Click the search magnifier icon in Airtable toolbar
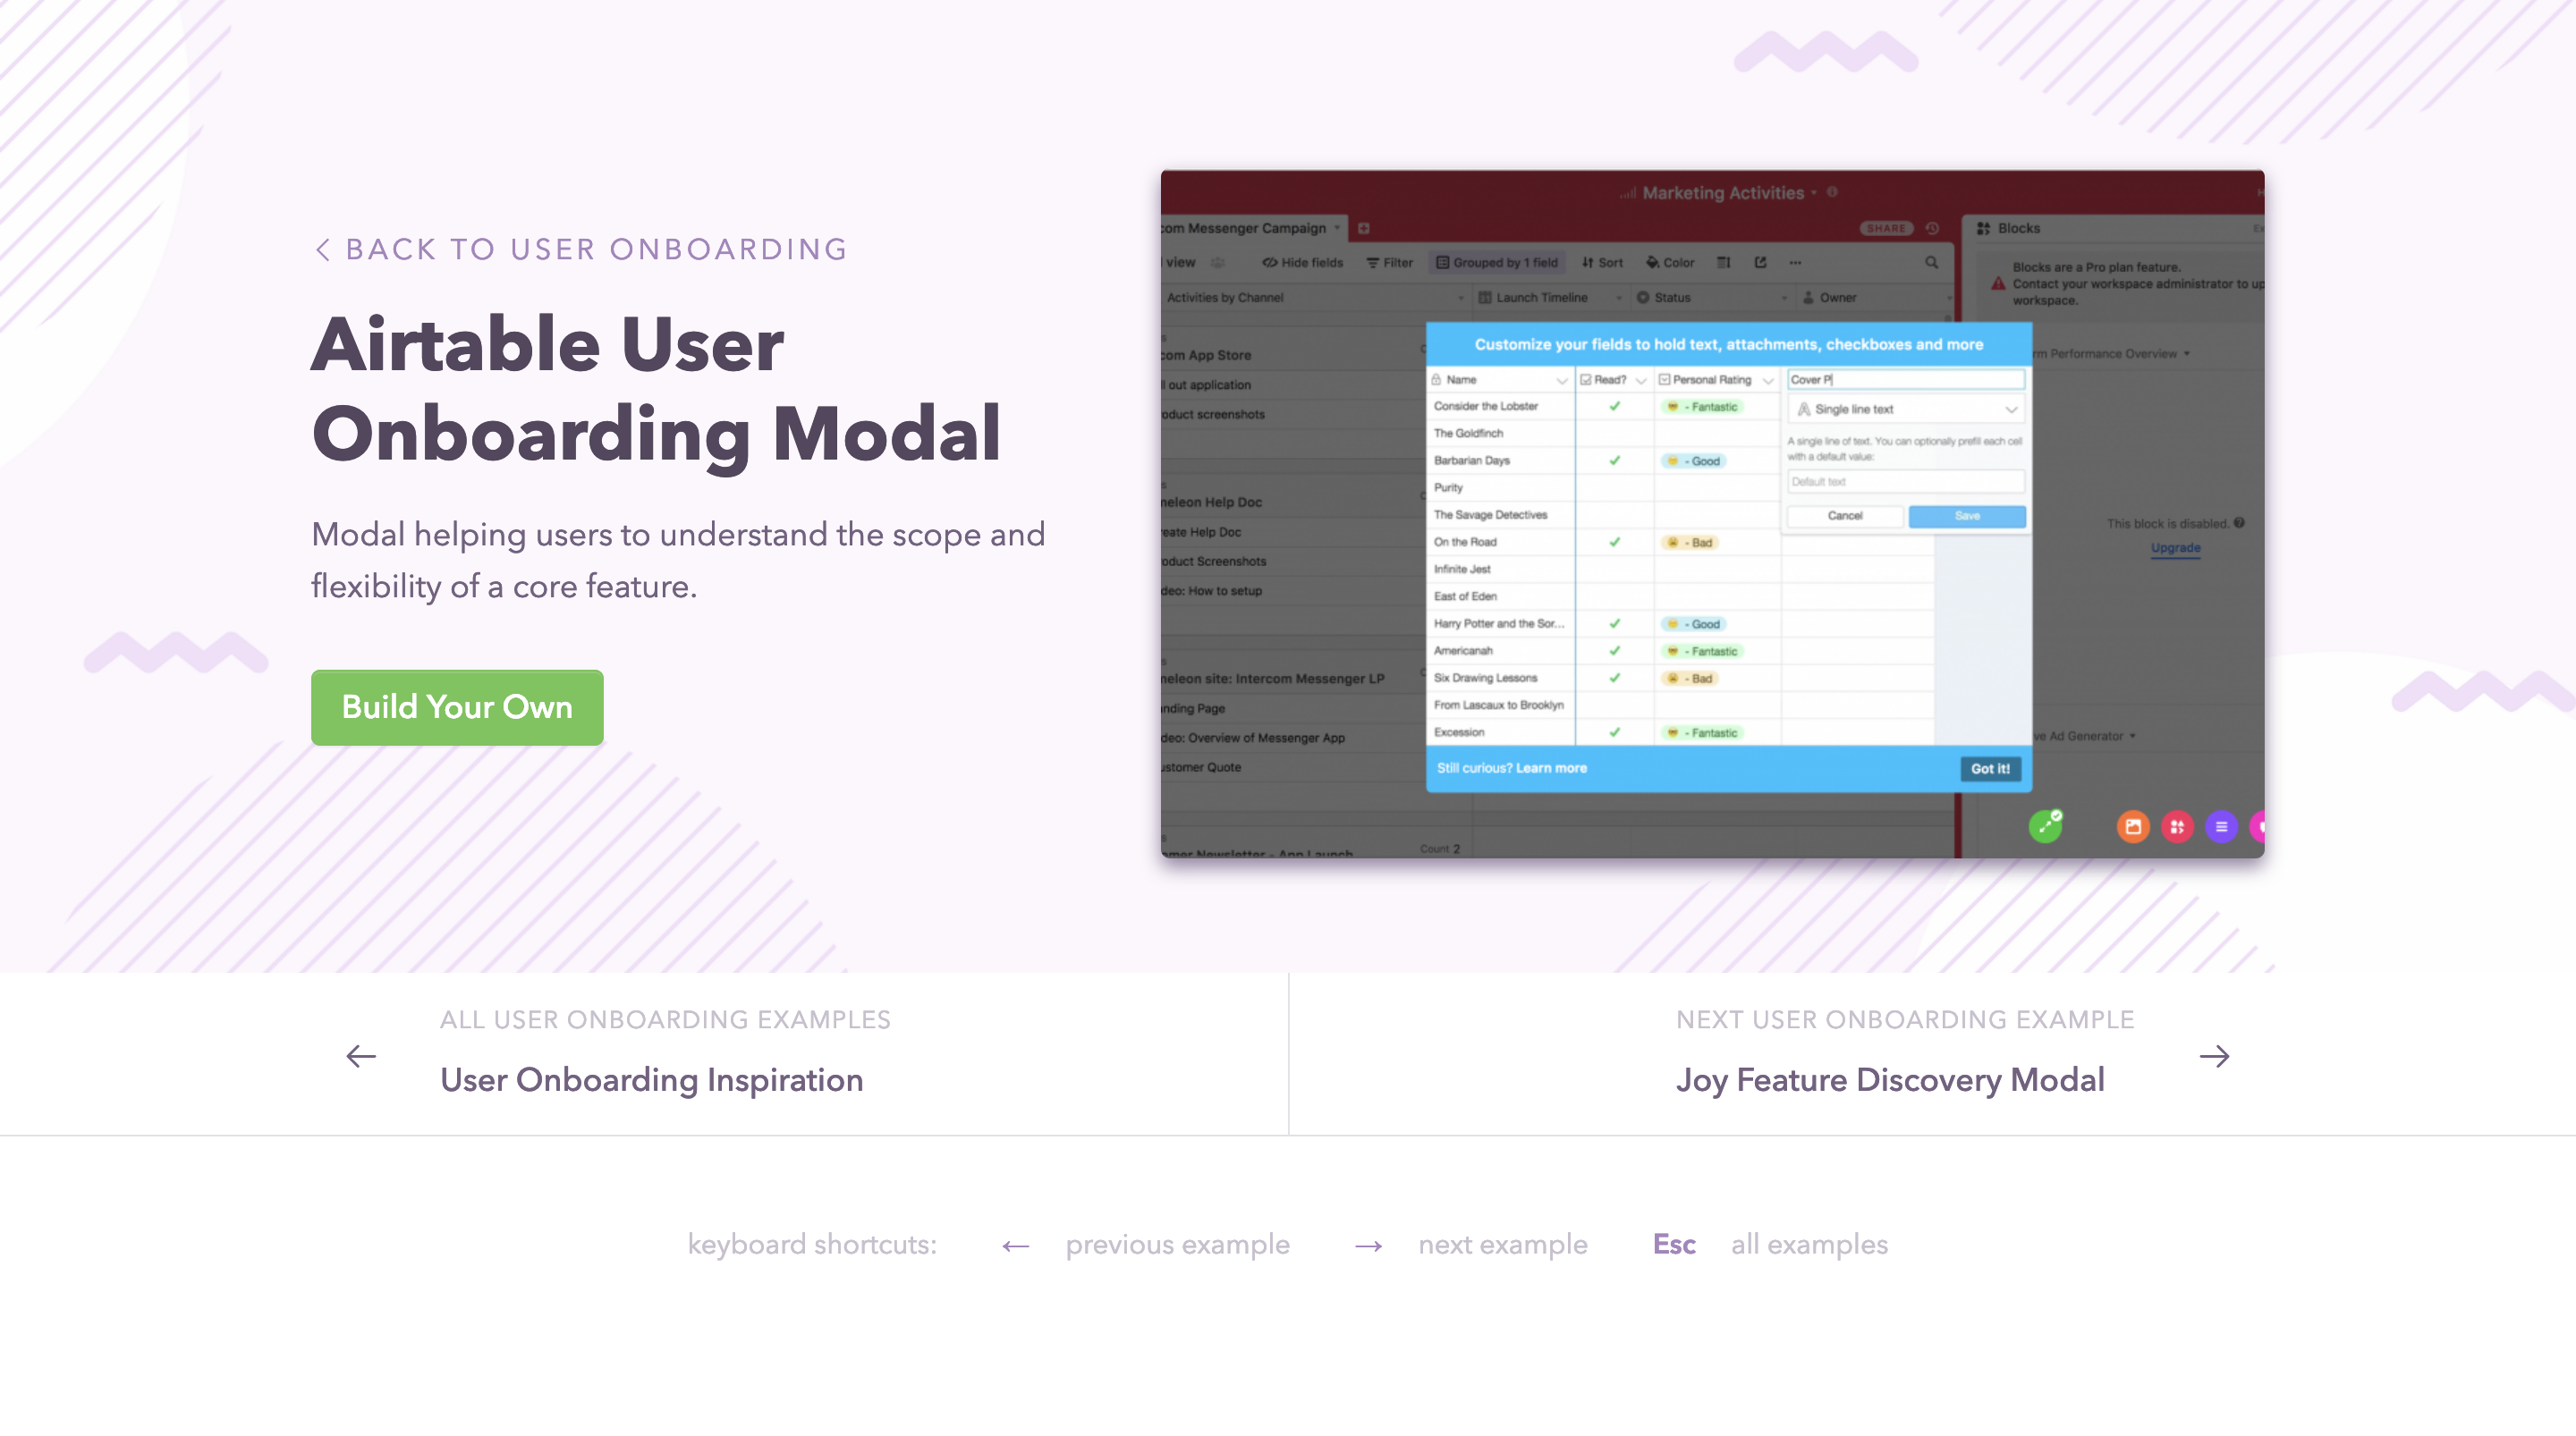 tap(1931, 263)
